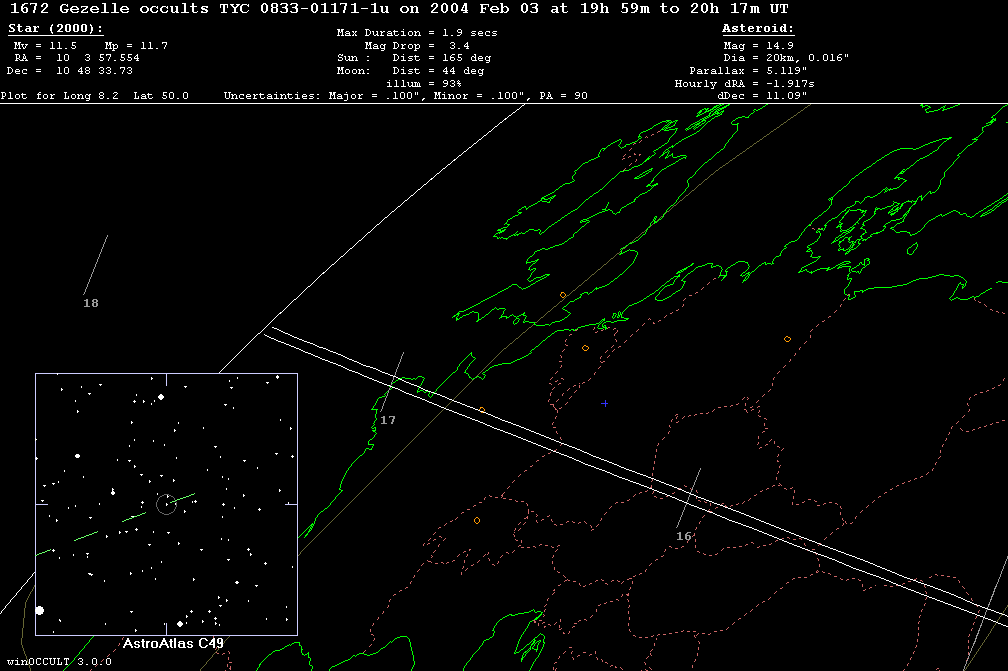Click the blue crosshair observer location marker
The width and height of the screenshot is (1008, 671).
coord(604,404)
